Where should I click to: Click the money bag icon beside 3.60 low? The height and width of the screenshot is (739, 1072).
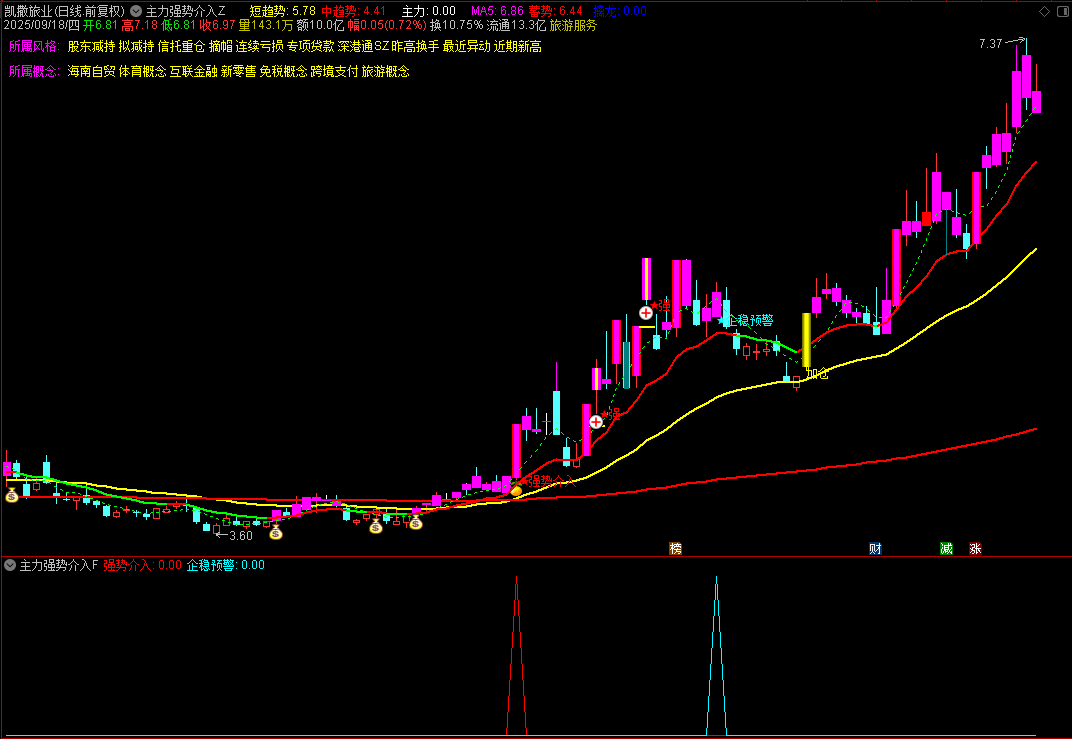click(276, 531)
